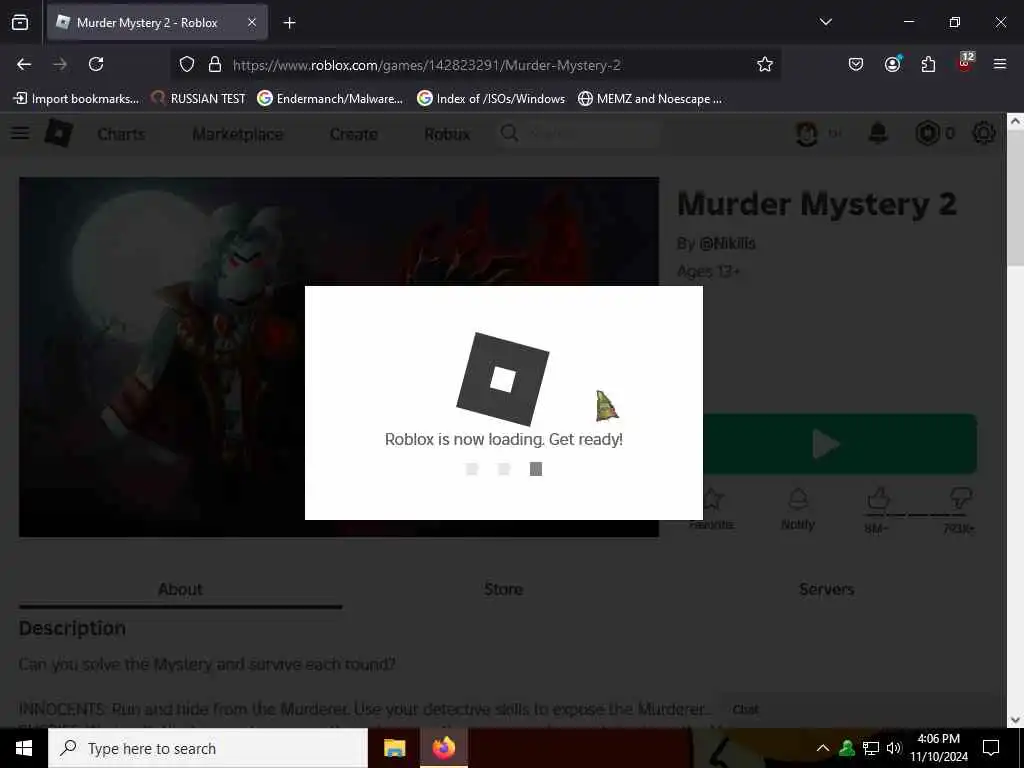Open the Extensions puzzle icon

928,64
